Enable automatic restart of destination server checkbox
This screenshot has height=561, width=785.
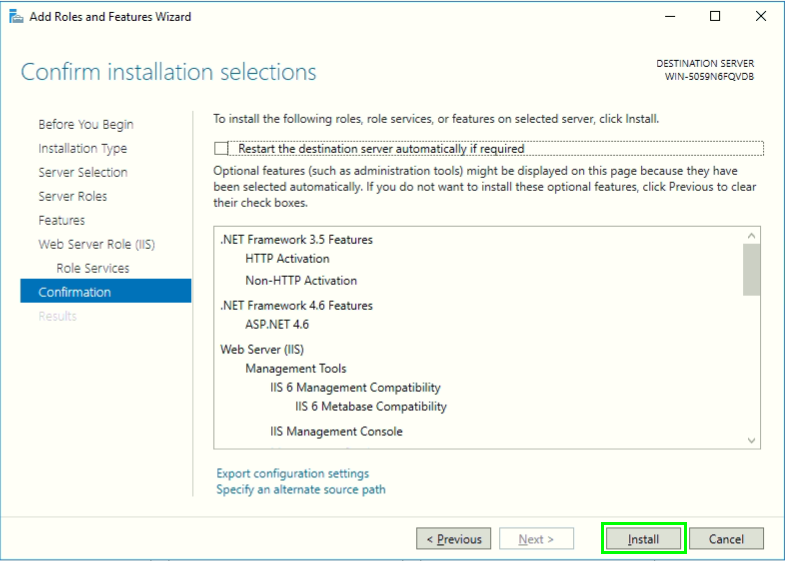pos(222,149)
